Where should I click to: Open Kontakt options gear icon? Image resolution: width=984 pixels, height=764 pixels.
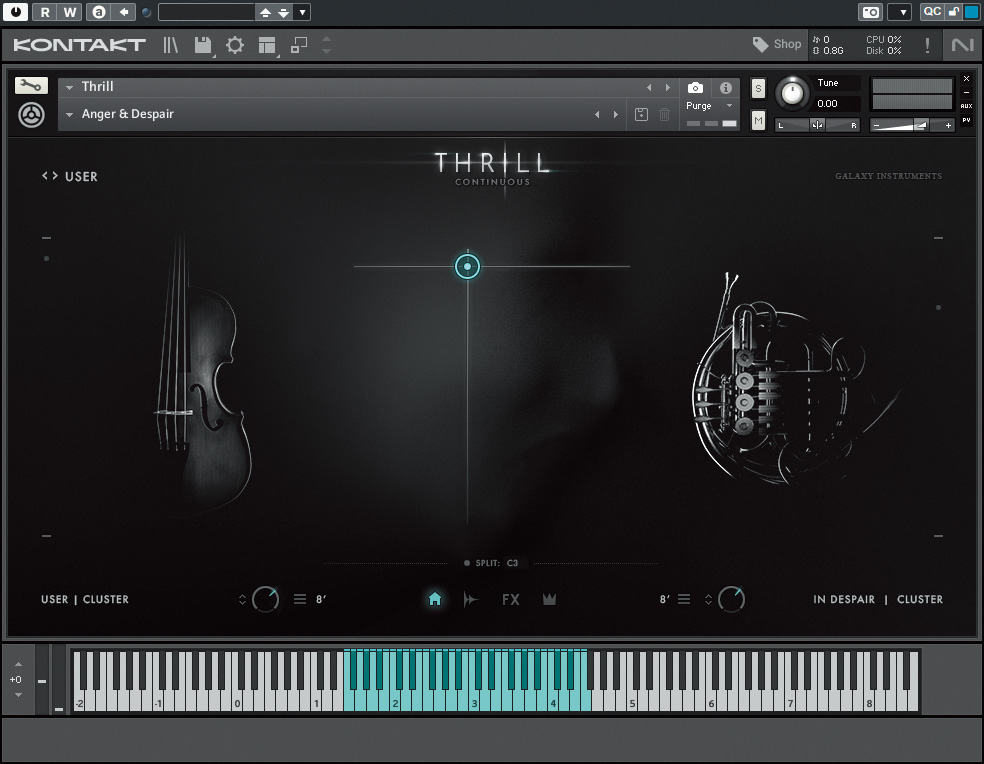pyautogui.click(x=235, y=45)
